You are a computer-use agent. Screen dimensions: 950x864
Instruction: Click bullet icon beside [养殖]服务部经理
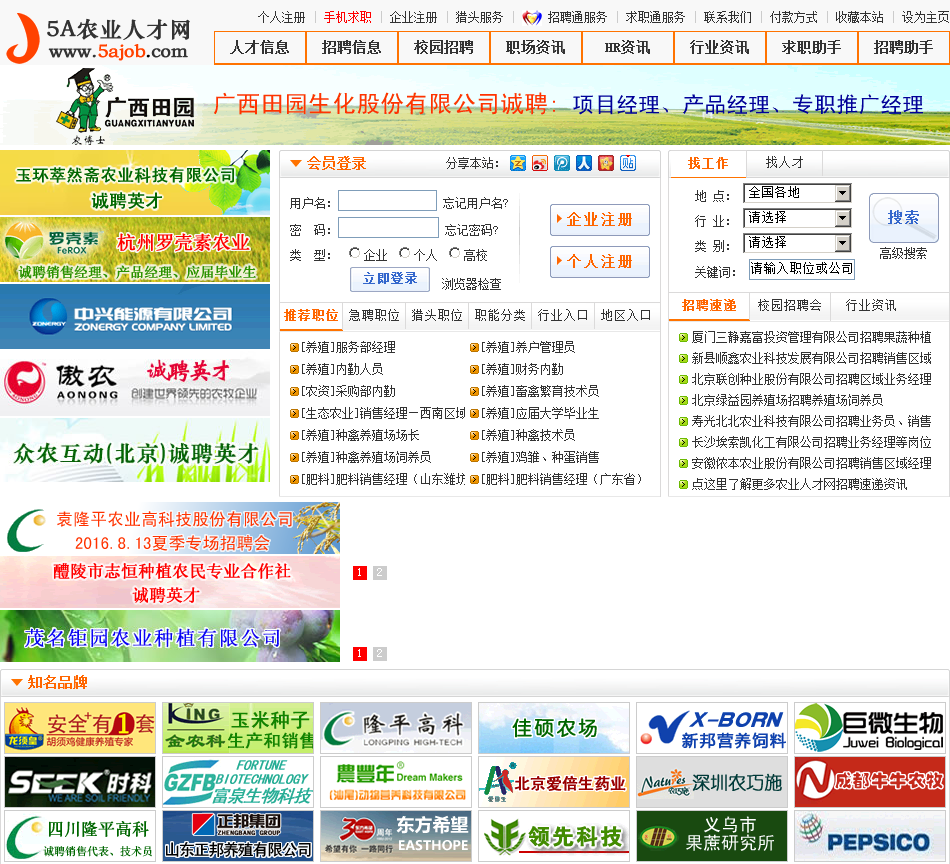tap(294, 348)
